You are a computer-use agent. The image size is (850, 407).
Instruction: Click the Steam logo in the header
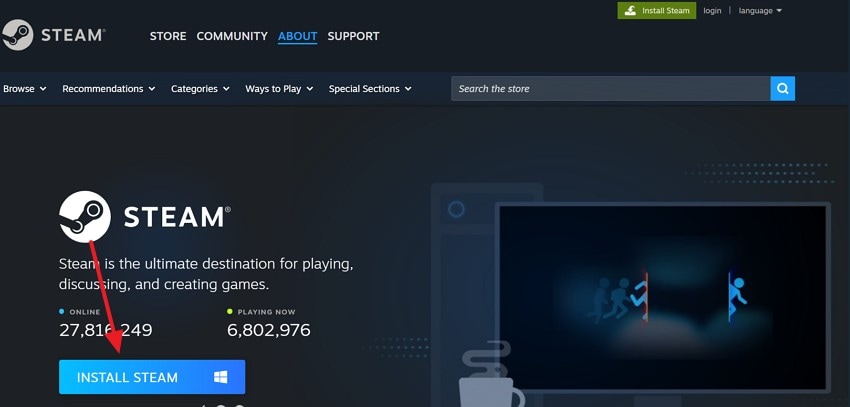click(53, 35)
